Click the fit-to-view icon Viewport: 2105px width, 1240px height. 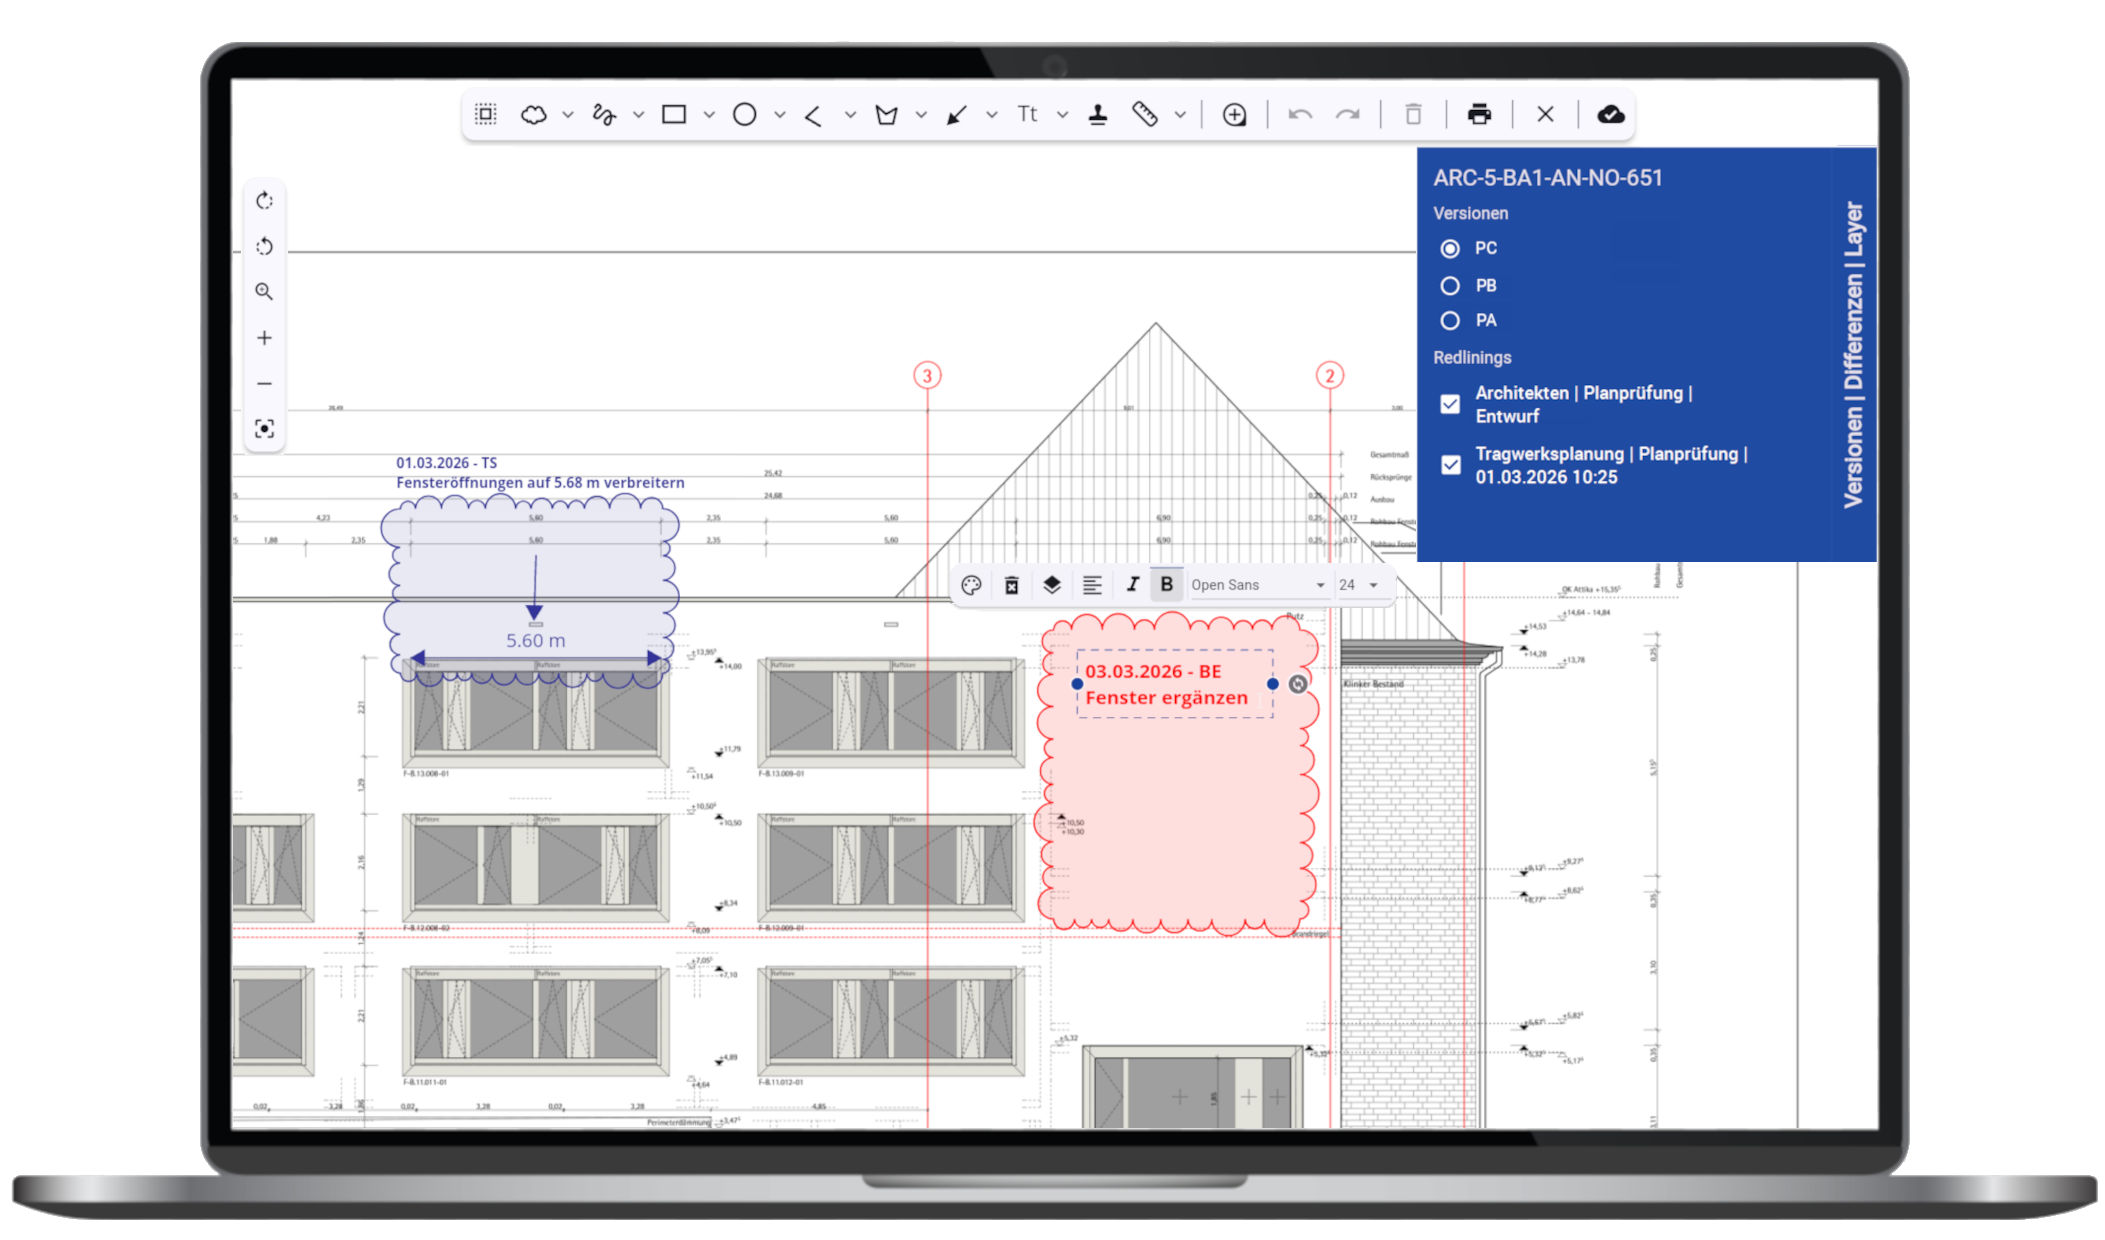(264, 429)
